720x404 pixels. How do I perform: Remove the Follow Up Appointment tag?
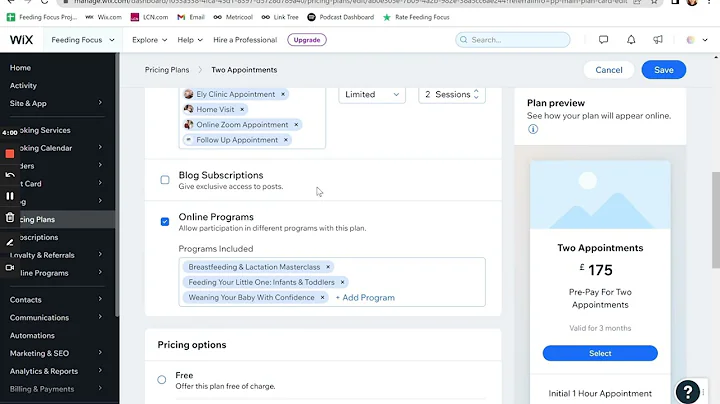pos(286,140)
